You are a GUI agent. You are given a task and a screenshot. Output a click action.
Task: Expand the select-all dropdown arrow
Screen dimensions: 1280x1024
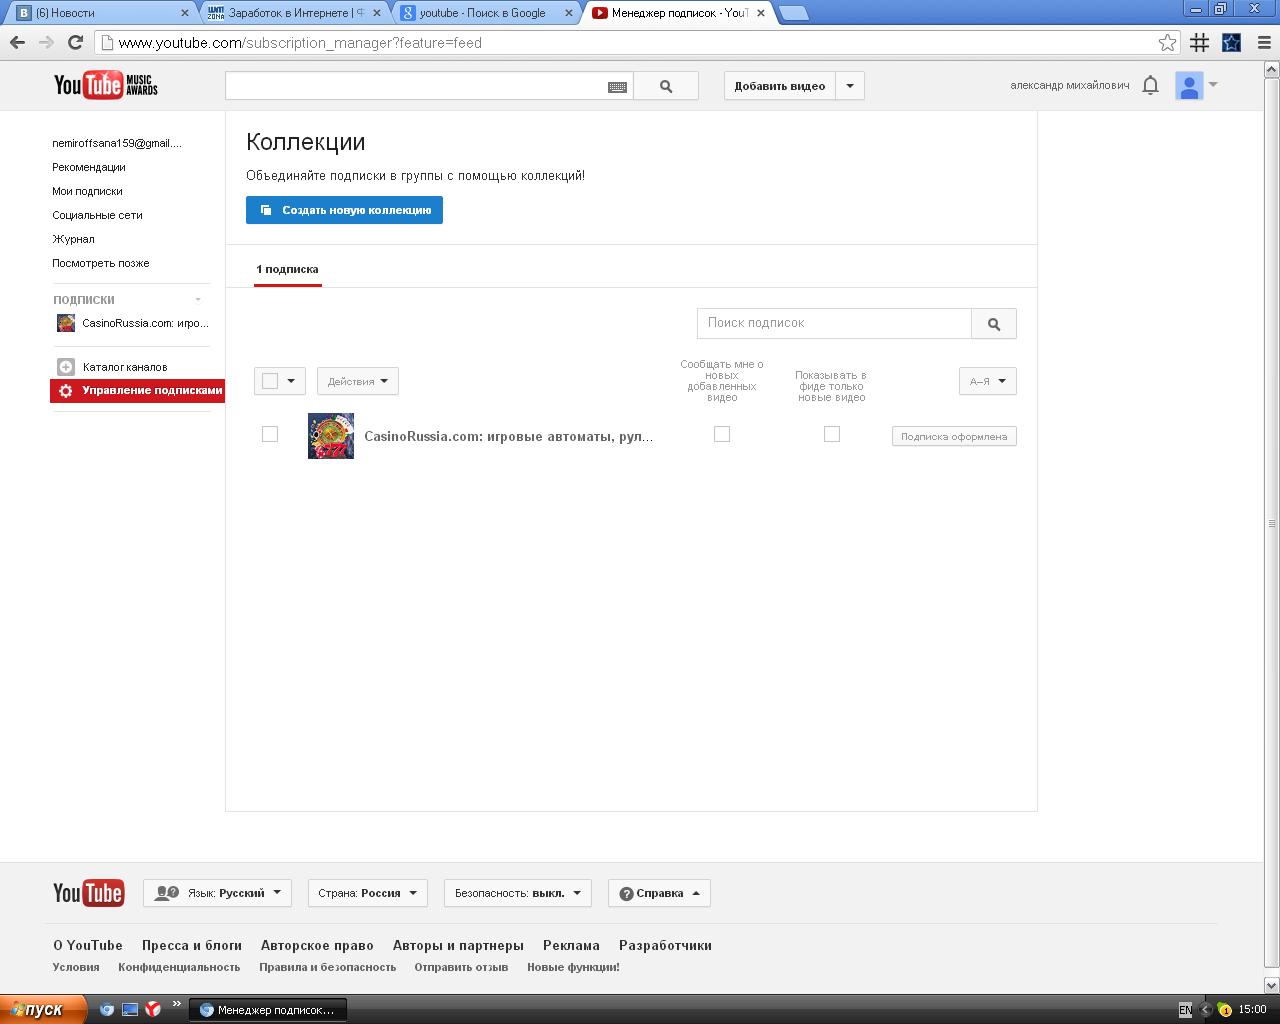click(291, 381)
